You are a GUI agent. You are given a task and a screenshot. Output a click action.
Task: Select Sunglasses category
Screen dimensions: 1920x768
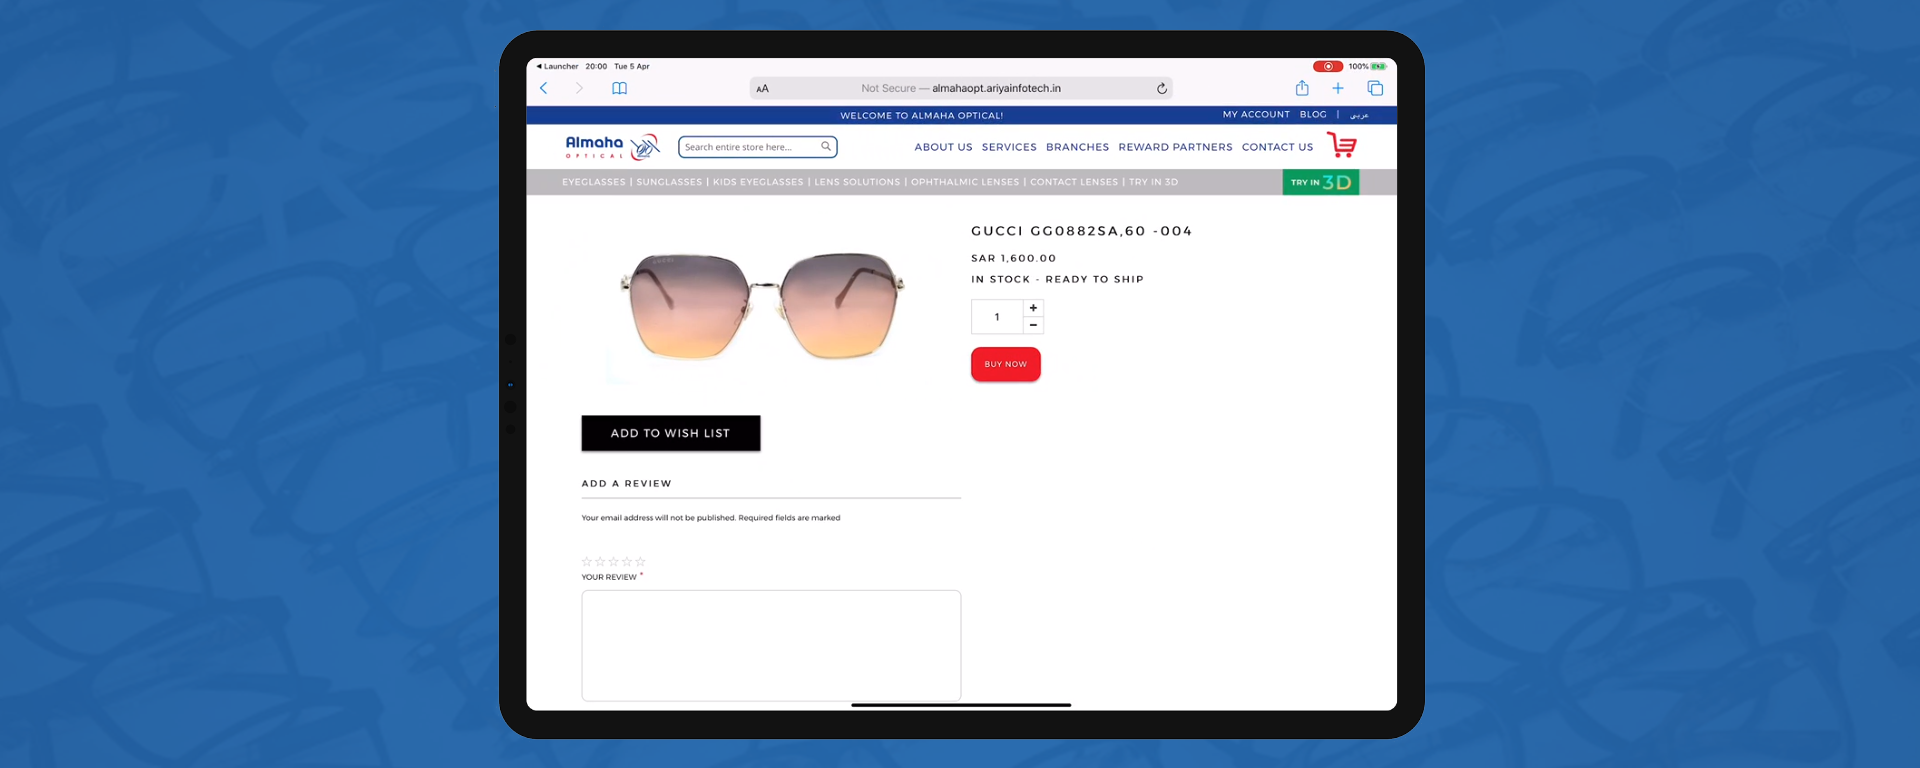669,182
